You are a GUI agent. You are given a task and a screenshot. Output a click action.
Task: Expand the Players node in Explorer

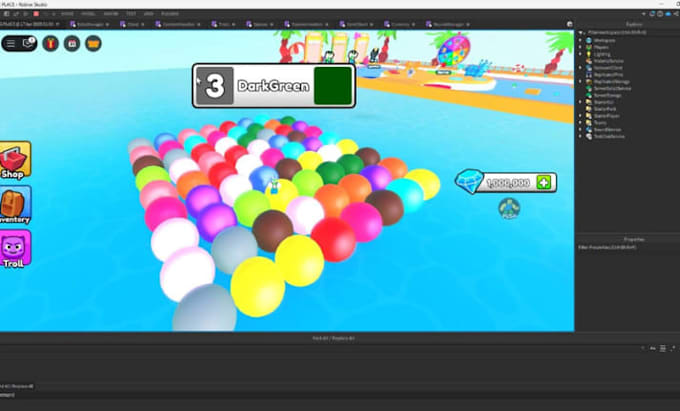coord(580,47)
